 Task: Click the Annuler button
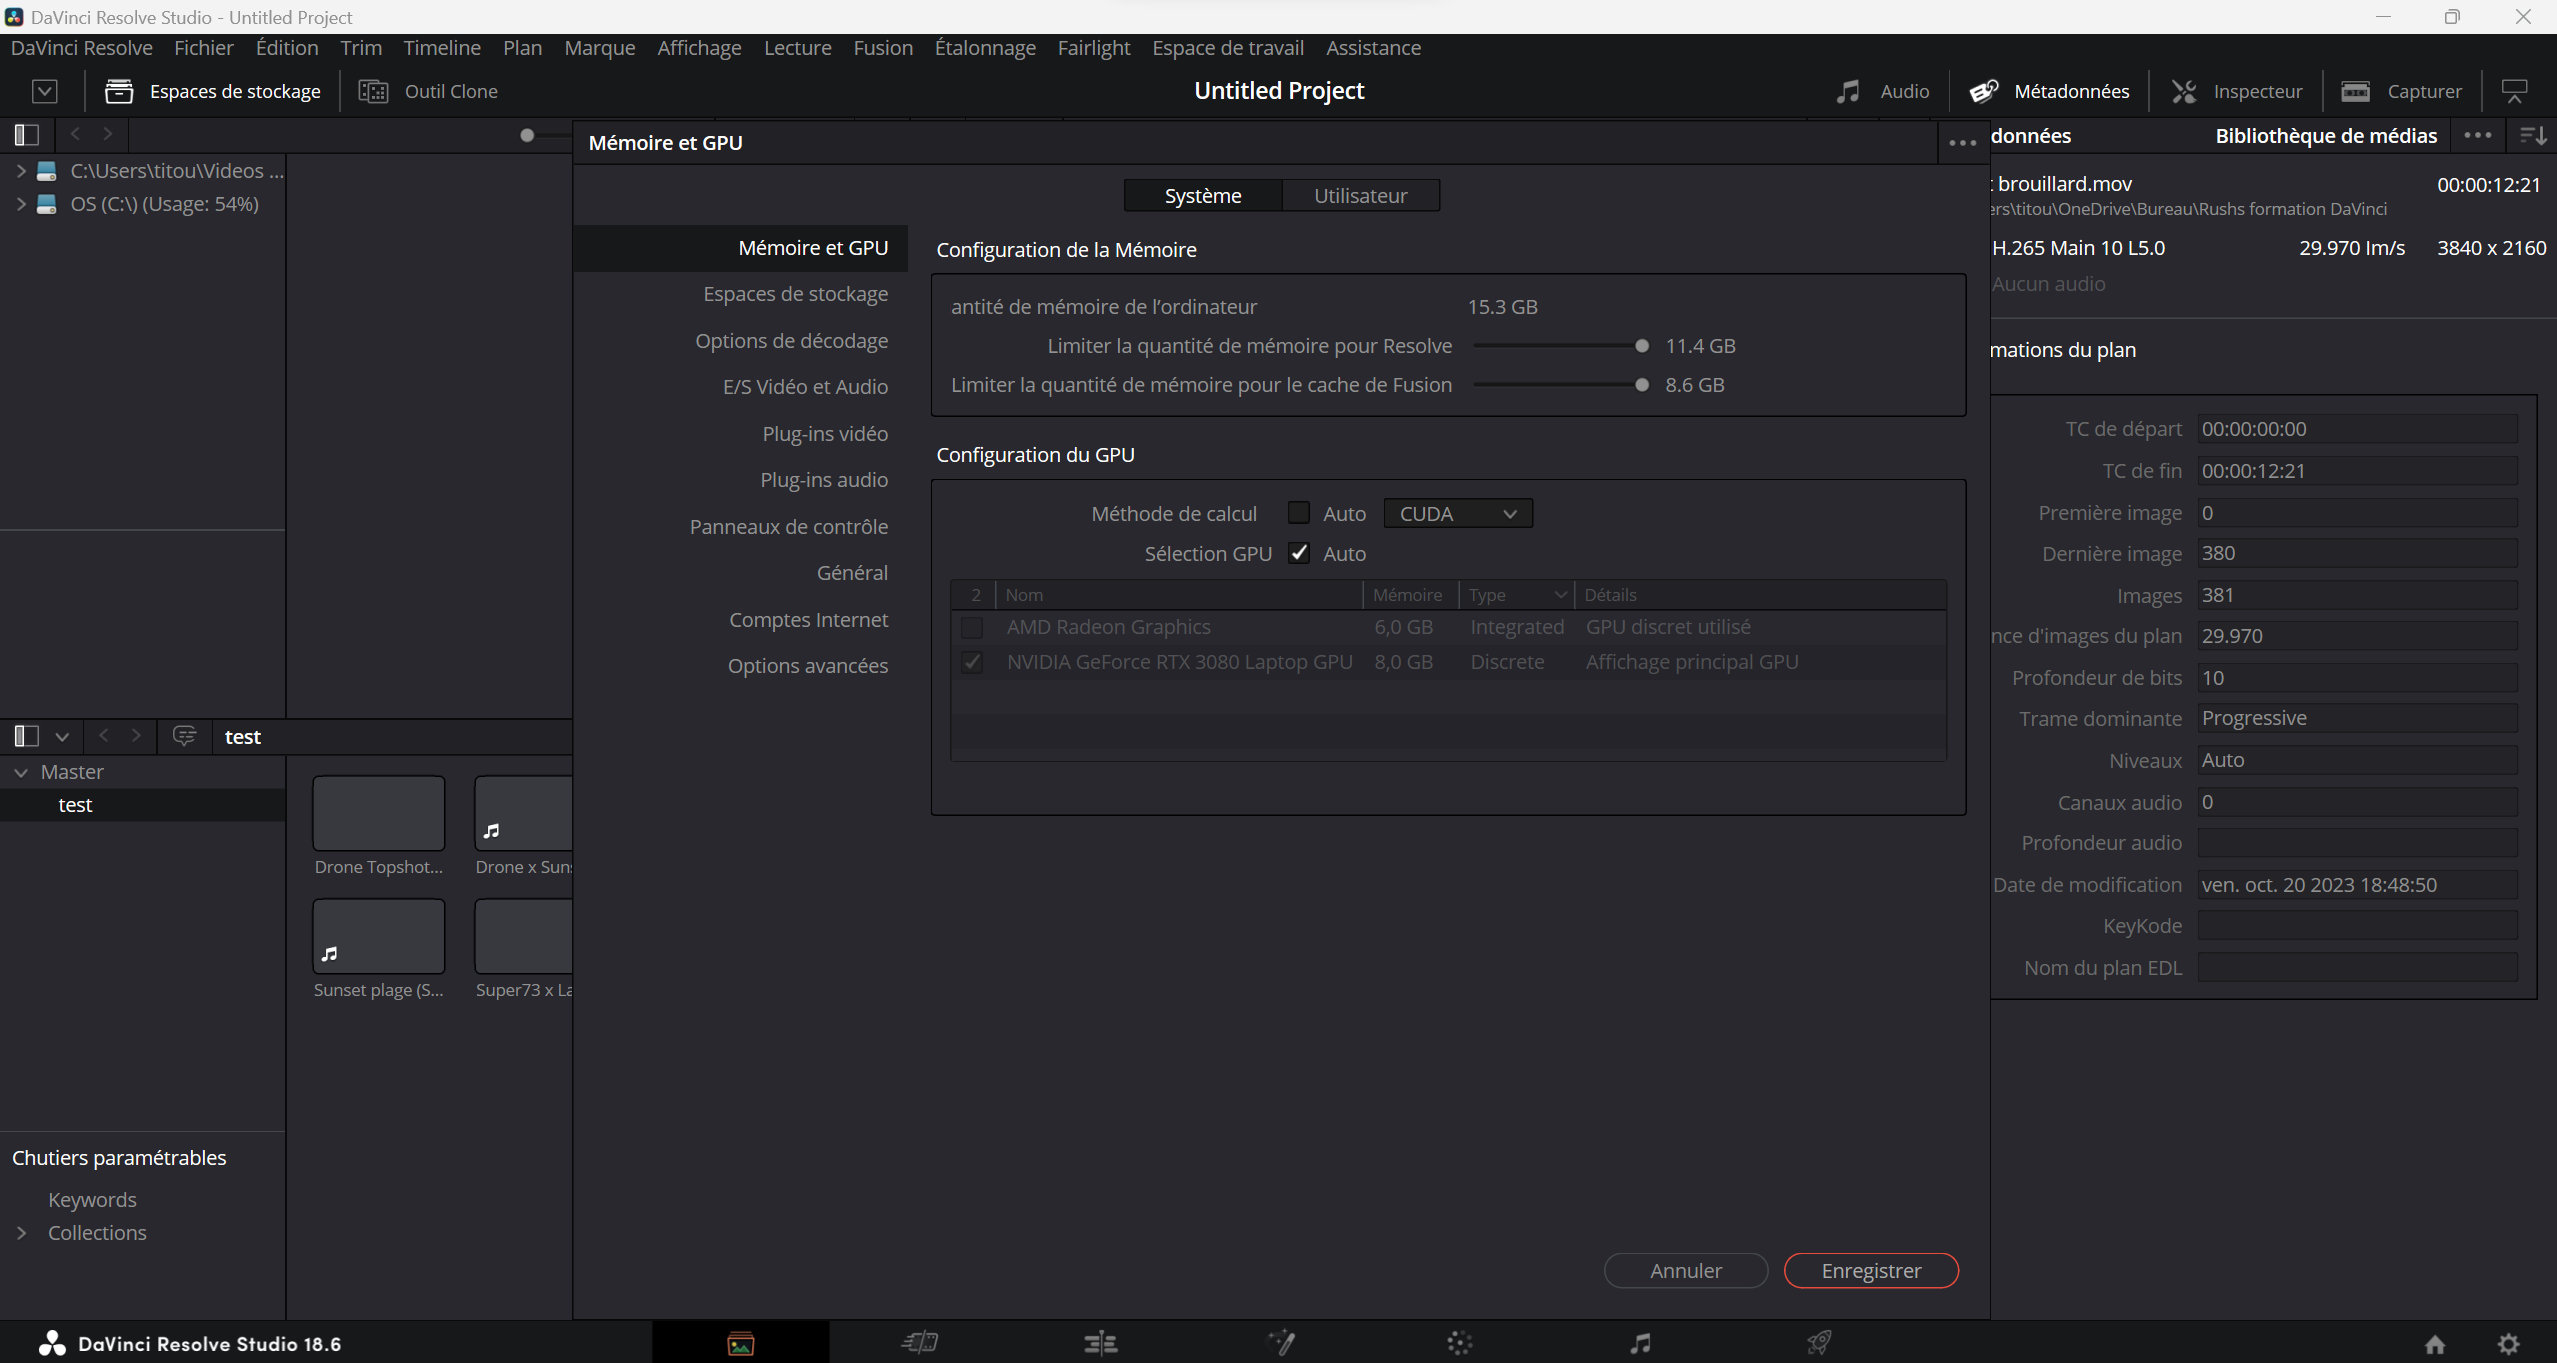click(x=1685, y=1270)
